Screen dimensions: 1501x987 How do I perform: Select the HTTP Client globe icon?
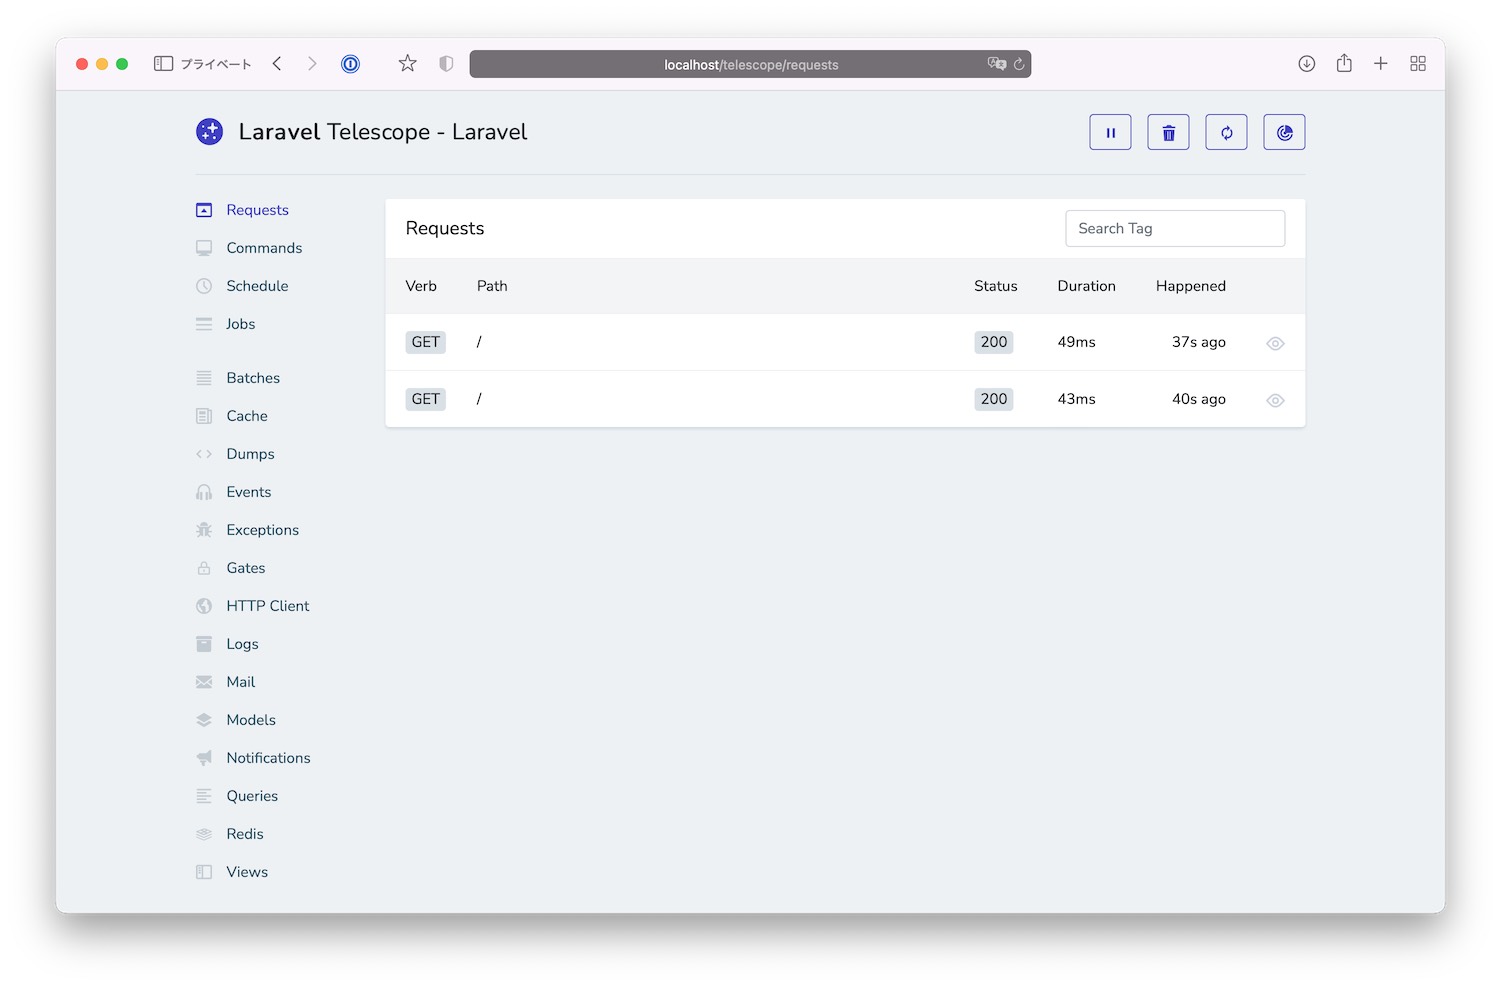pyautogui.click(x=203, y=606)
